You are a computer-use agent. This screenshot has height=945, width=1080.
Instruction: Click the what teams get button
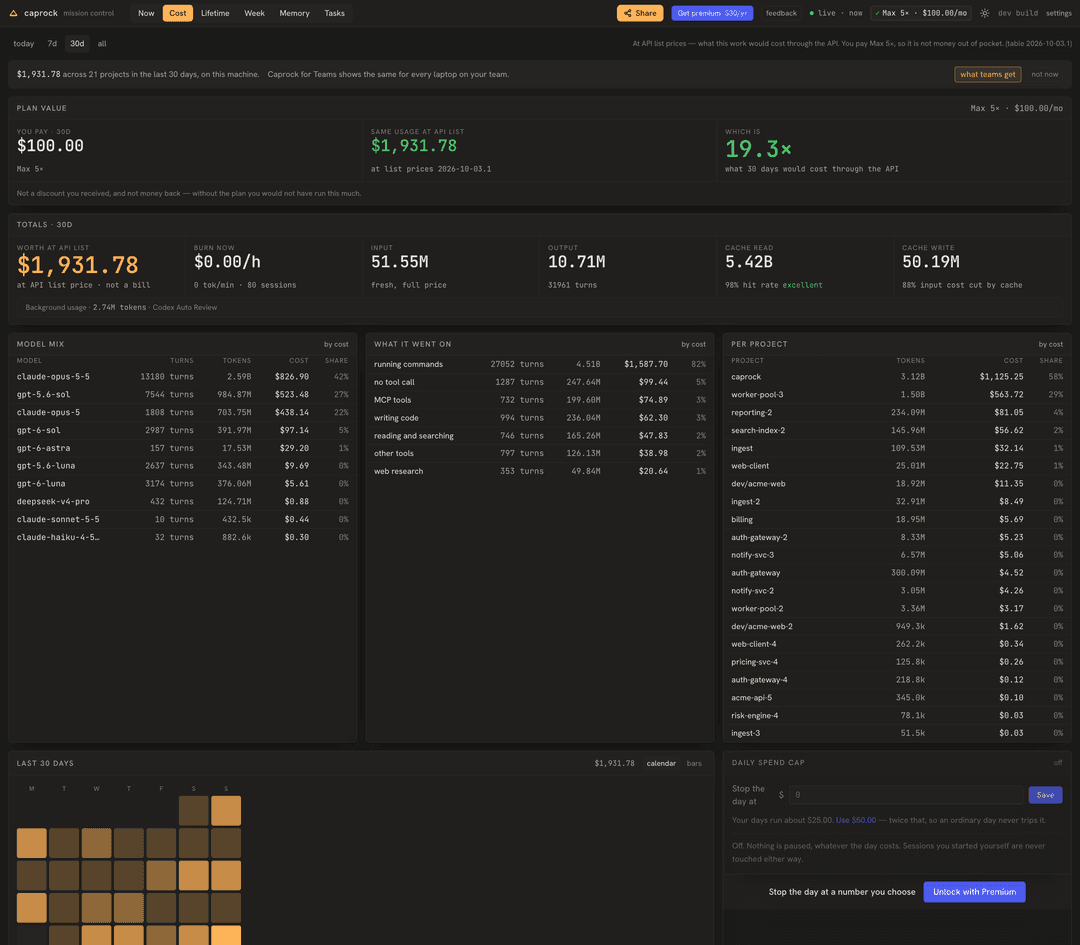[987, 74]
